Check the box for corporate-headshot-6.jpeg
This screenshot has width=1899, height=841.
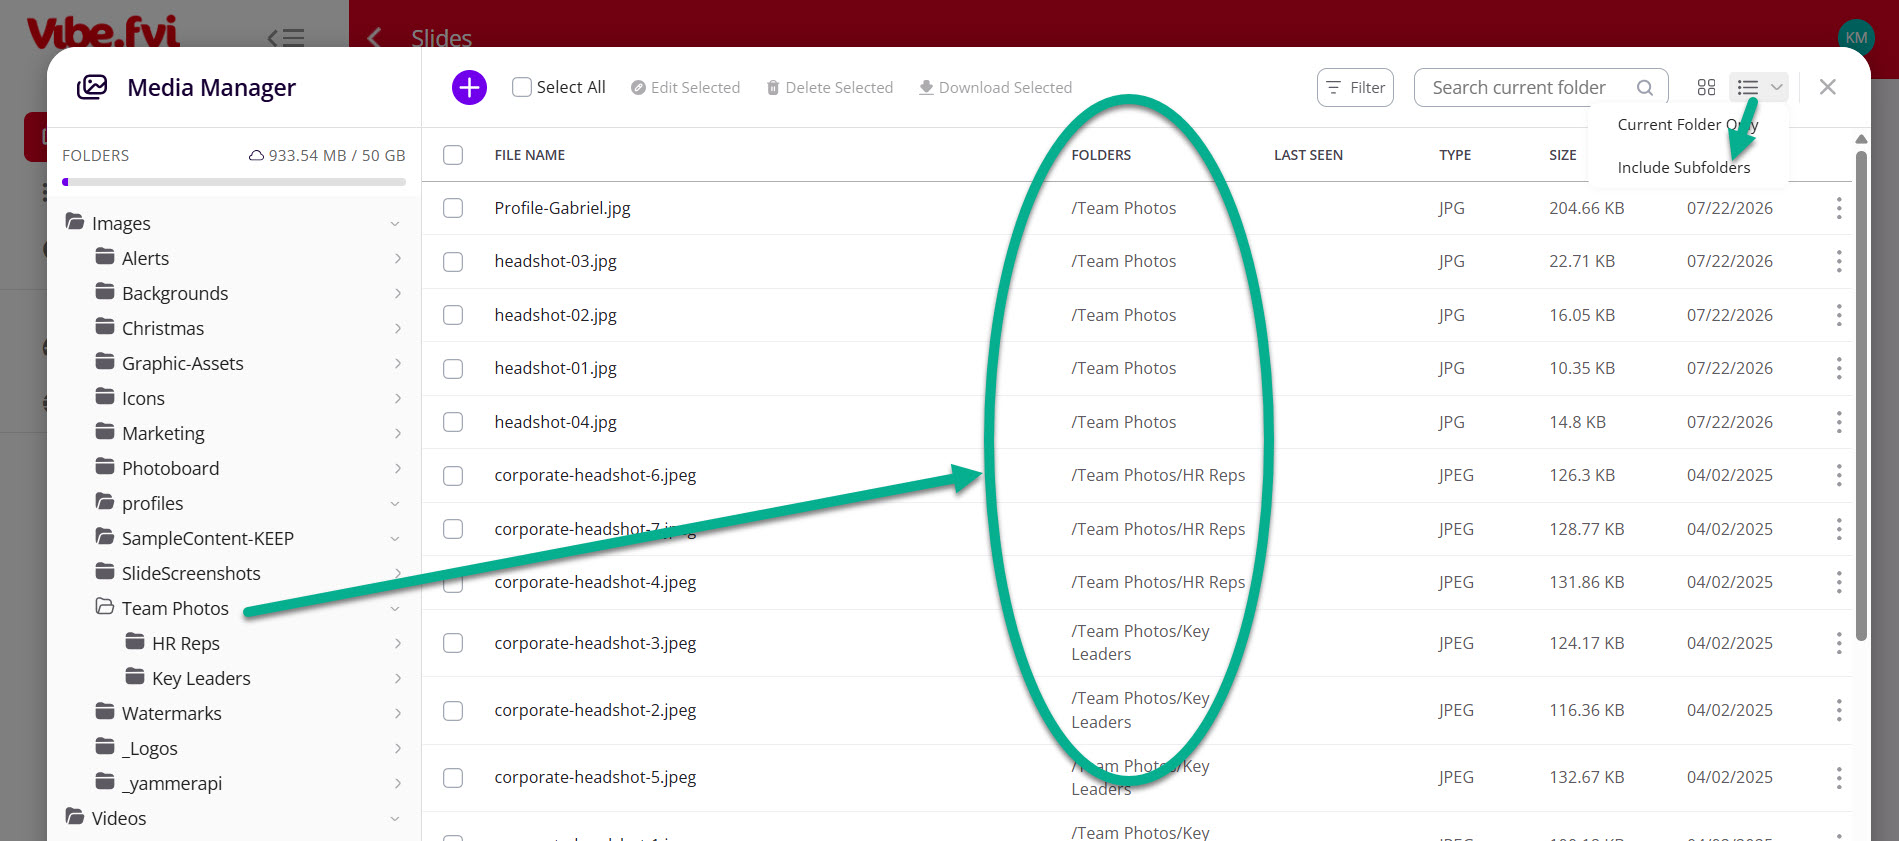coord(453,475)
